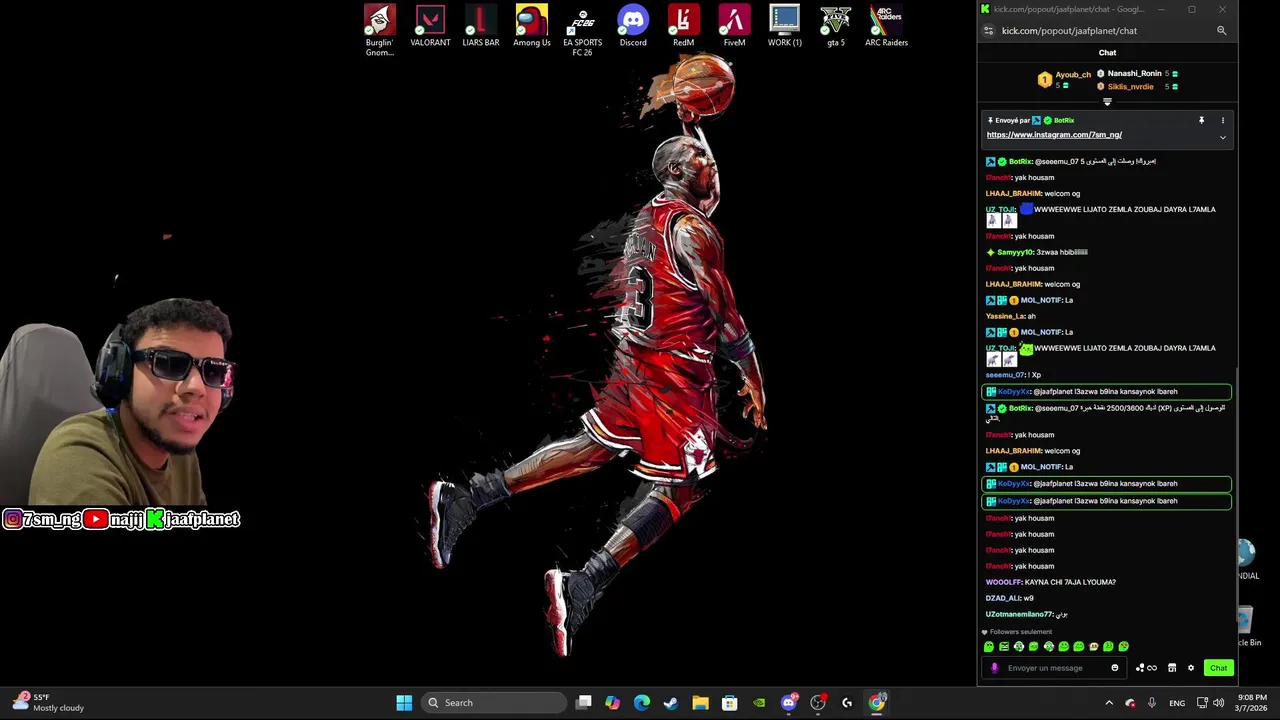Image resolution: width=1280 pixels, height=720 pixels.
Task: Click the microphone icon in system tray
Action: point(1152,703)
